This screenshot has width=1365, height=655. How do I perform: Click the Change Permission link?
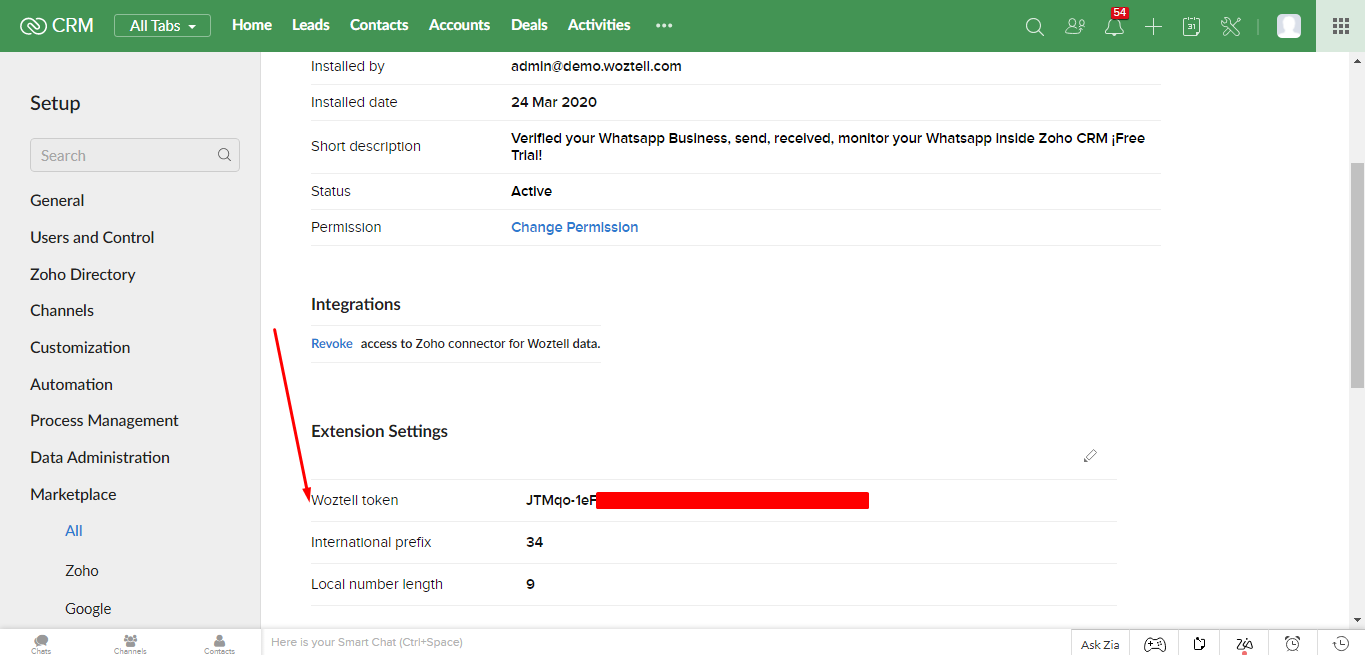tap(575, 227)
